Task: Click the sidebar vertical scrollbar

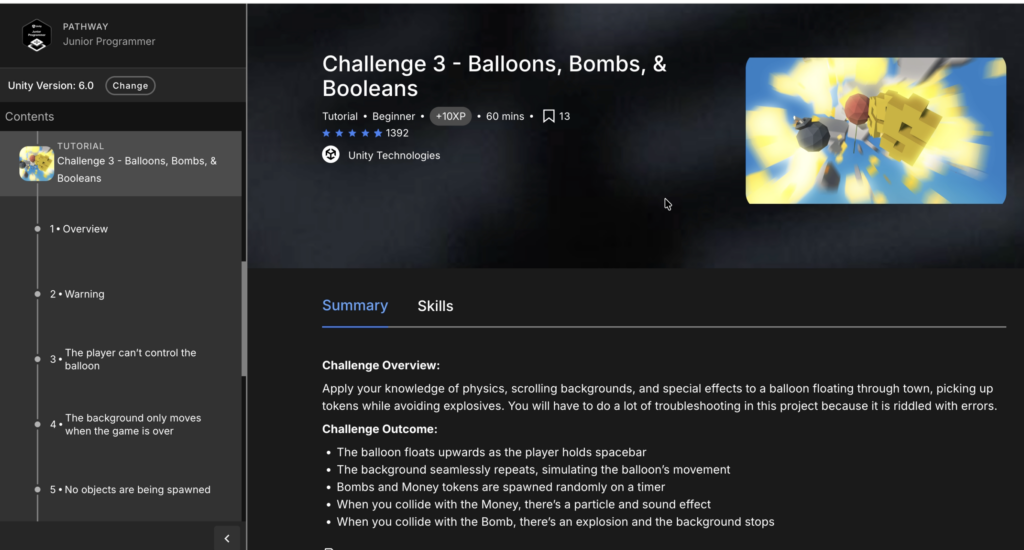Action: [243, 318]
